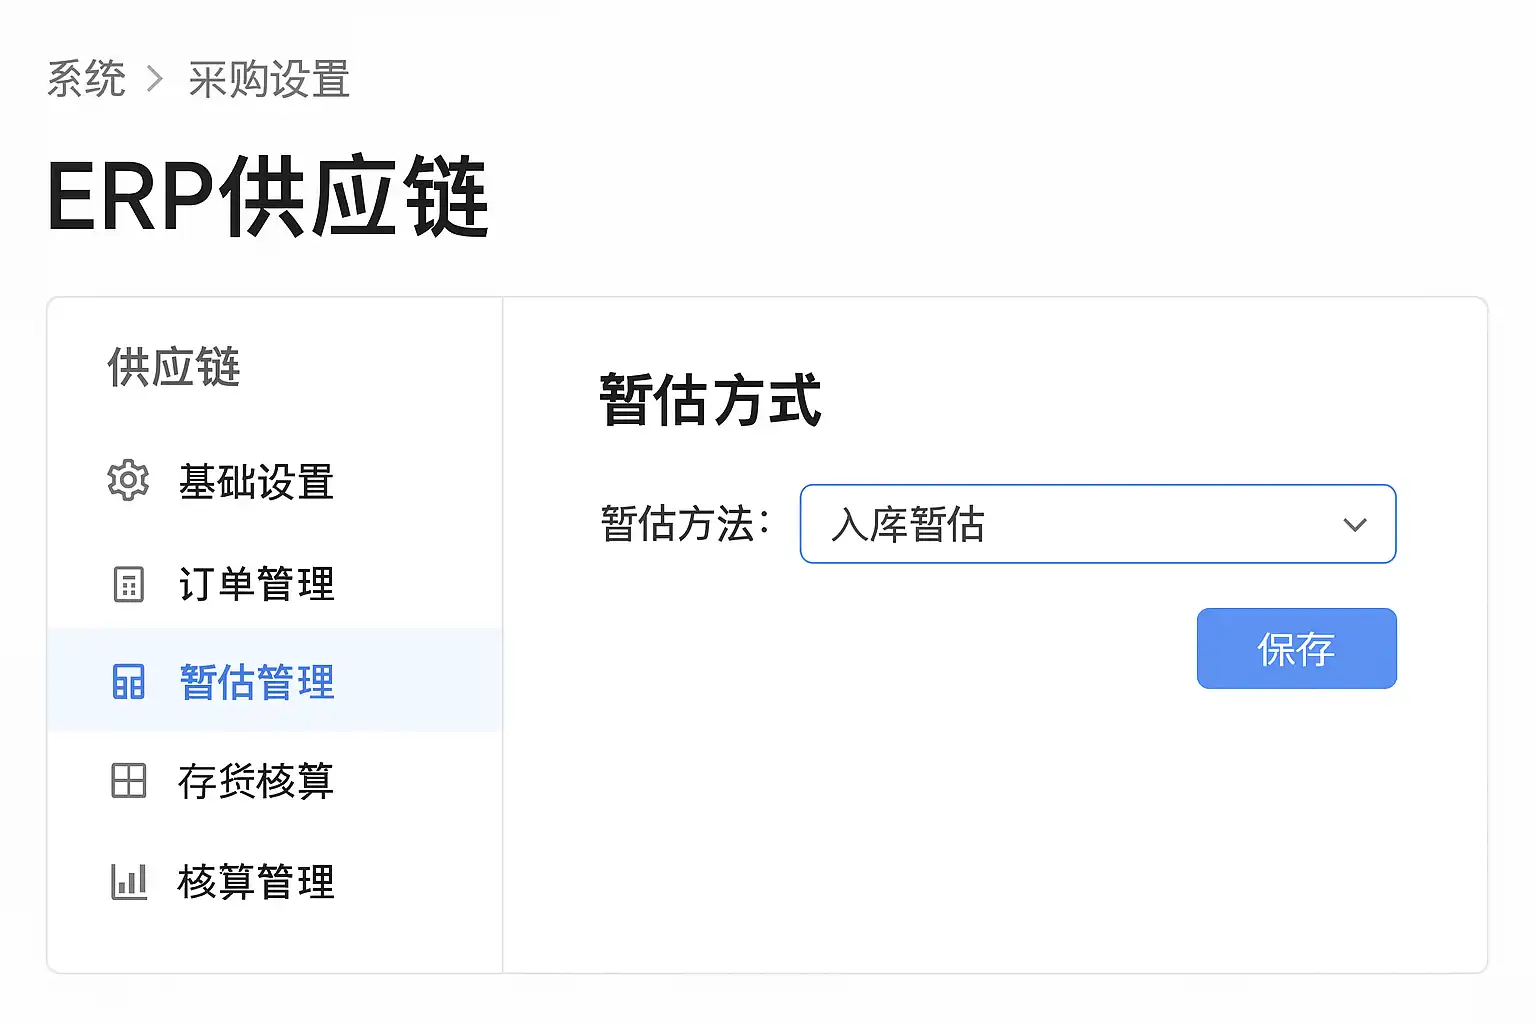Click the 供应链 sidebar header
Screen dimensions: 1536x1024
[174, 367]
